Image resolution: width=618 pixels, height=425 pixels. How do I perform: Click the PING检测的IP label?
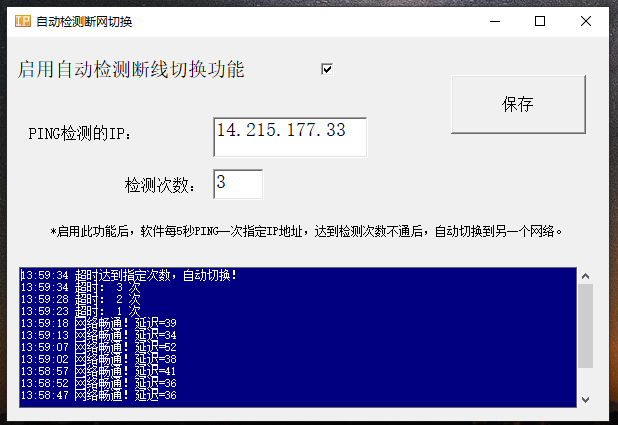click(80, 134)
